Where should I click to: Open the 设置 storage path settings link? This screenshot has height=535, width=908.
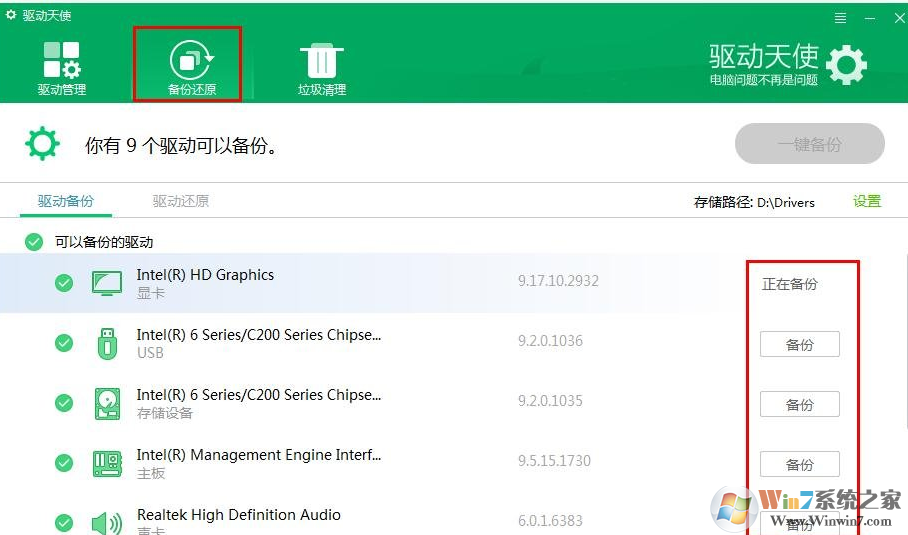click(x=867, y=201)
